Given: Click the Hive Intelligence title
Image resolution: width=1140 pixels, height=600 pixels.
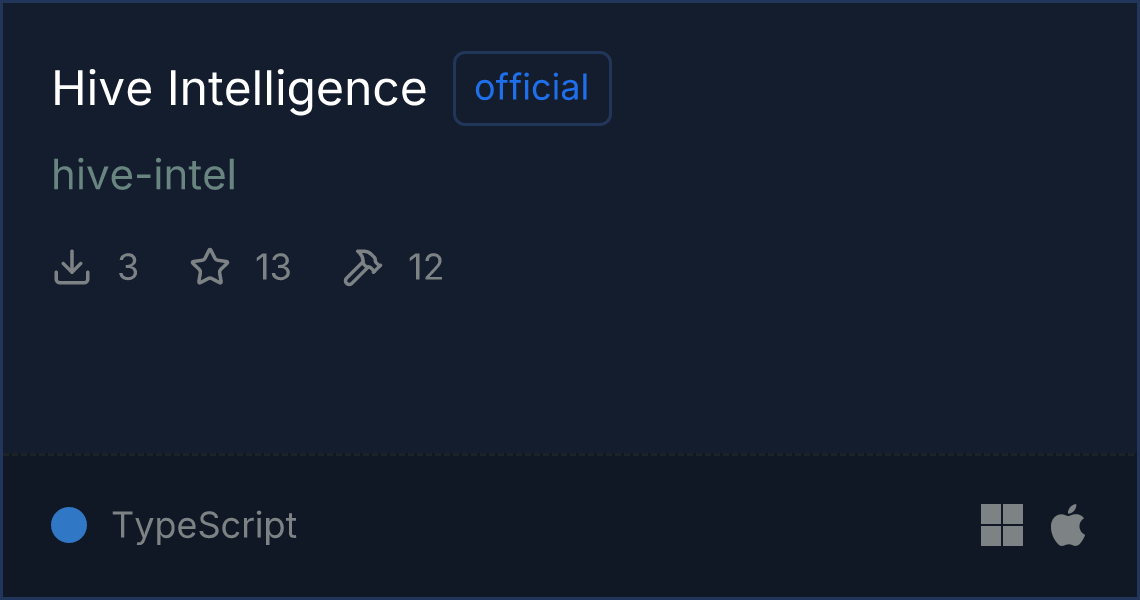Looking at the screenshot, I should click(x=240, y=88).
